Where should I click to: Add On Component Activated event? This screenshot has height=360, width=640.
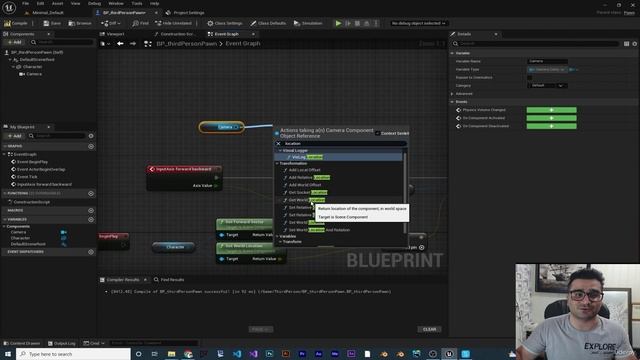pyautogui.click(x=551, y=118)
